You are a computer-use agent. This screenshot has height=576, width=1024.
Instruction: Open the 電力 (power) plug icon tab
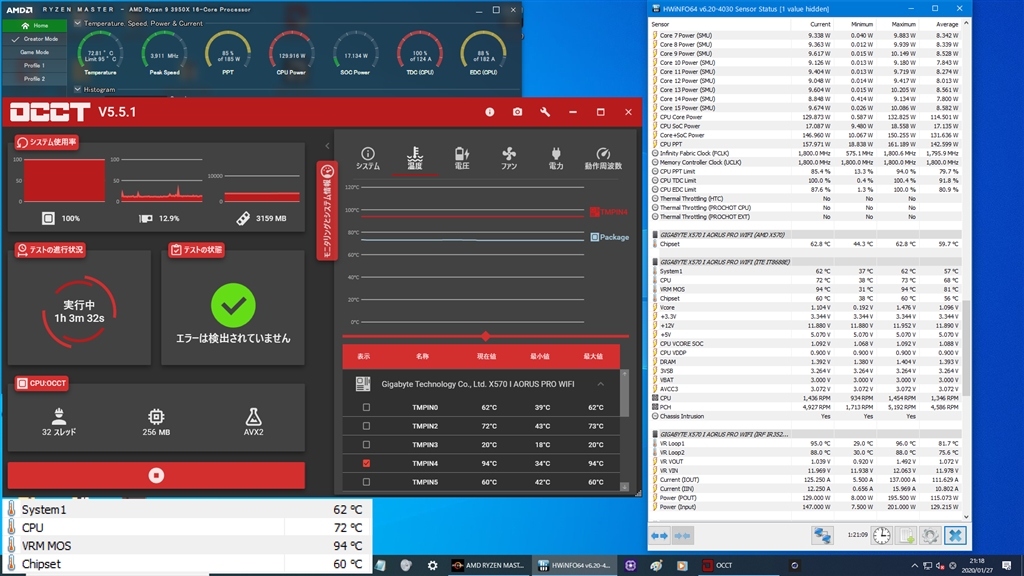556,158
